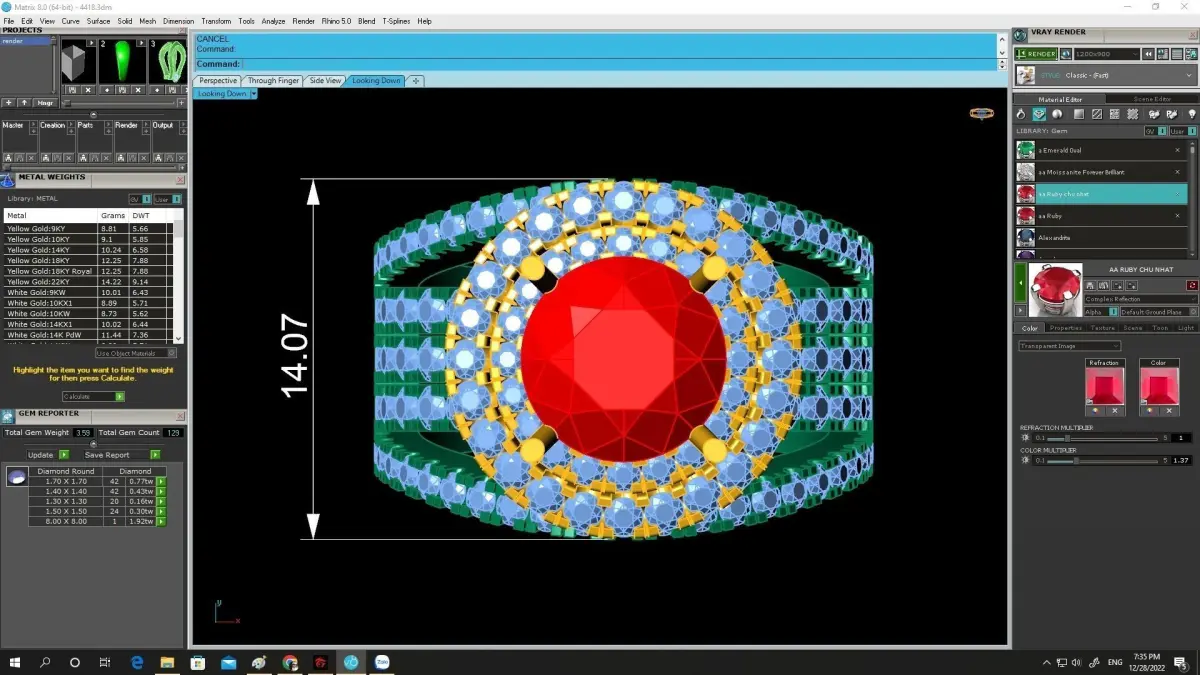The width and height of the screenshot is (1200, 675).
Task: Tick the Use Object Materials checkbox
Action: (173, 353)
